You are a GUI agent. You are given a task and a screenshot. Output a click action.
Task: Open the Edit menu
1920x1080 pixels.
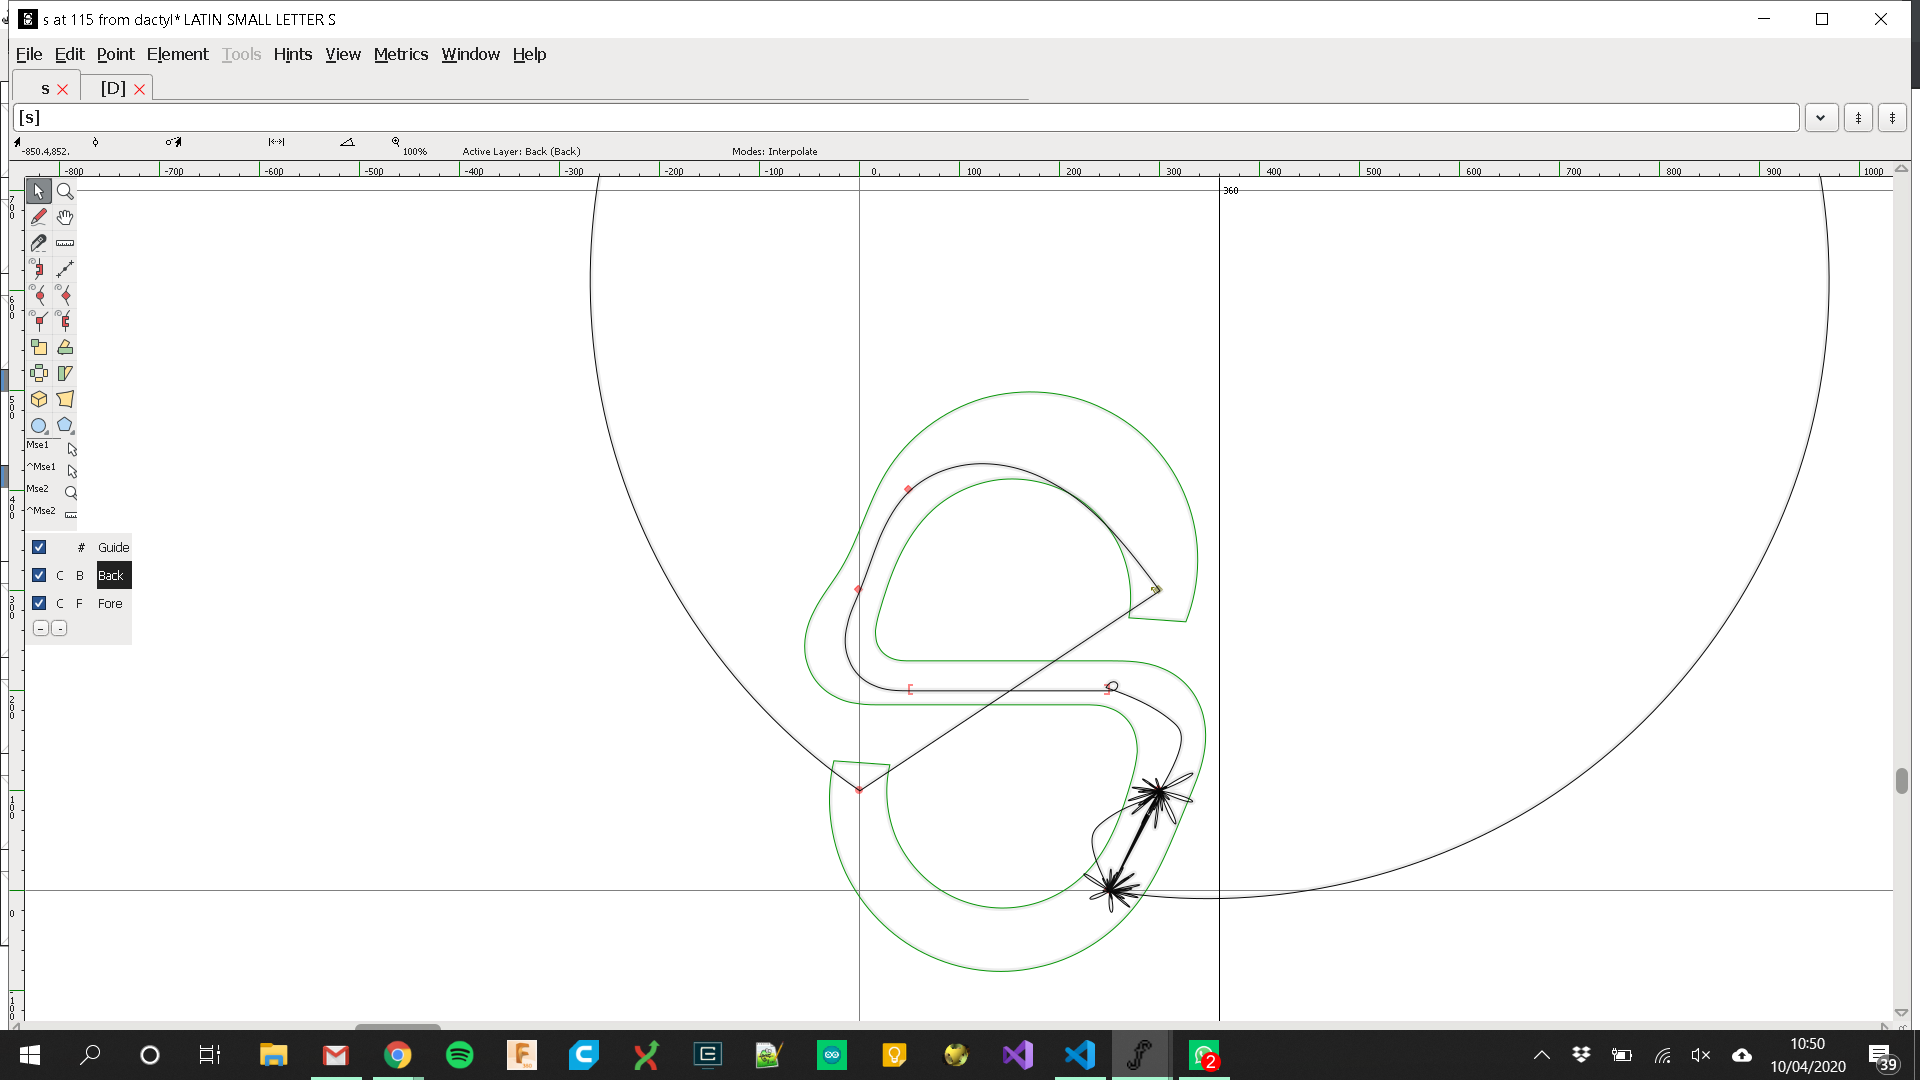click(x=69, y=54)
